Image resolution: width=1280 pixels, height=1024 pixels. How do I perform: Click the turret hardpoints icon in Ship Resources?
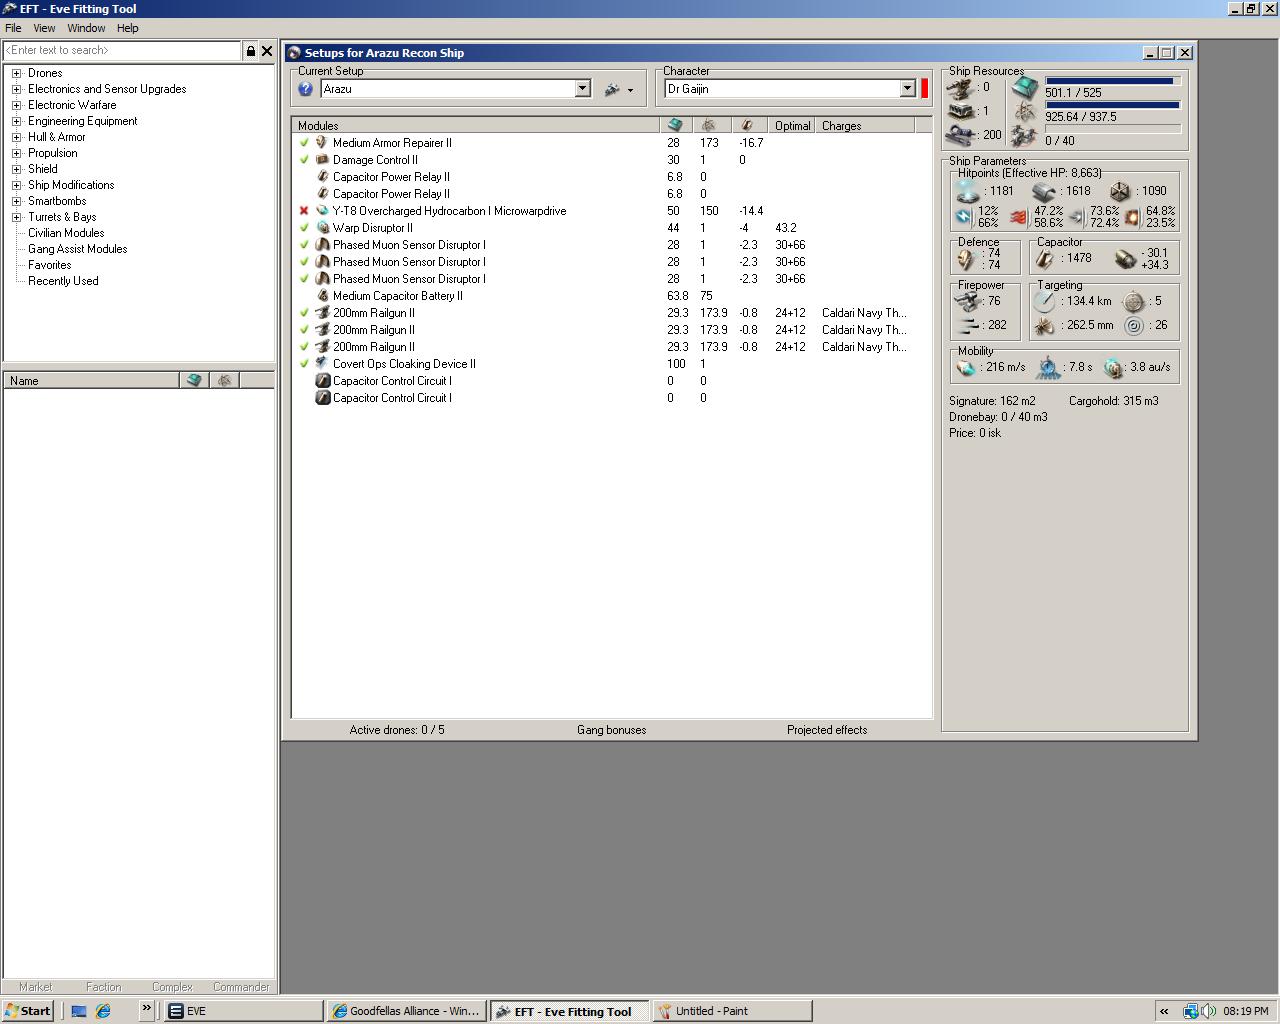tap(961, 88)
